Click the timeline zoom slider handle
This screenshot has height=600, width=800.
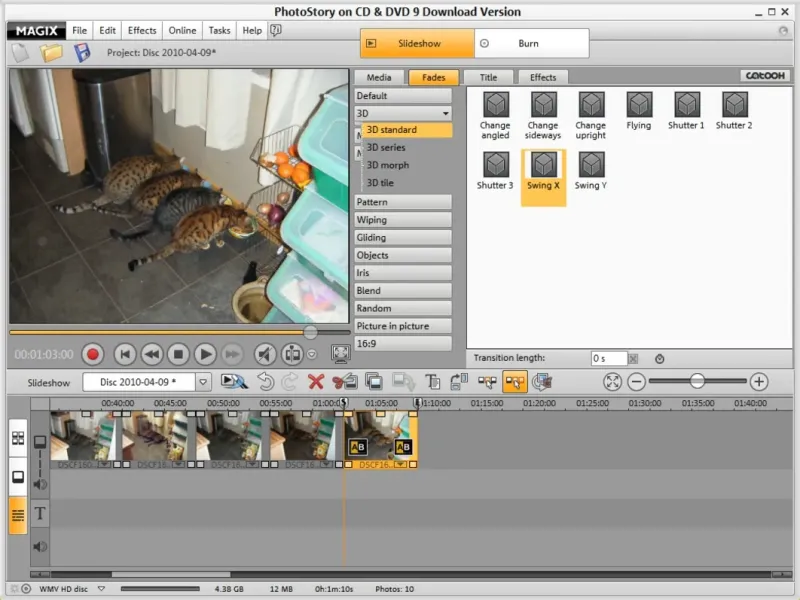(x=697, y=381)
